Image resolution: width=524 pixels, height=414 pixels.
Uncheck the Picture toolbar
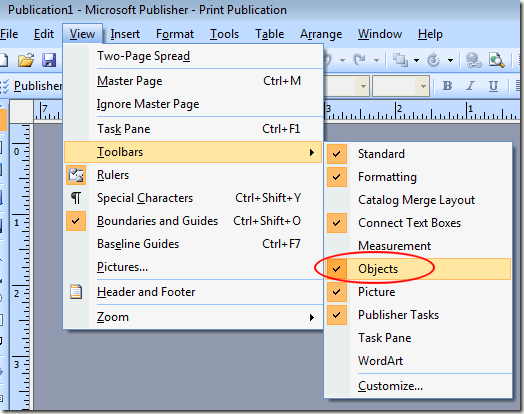click(x=418, y=292)
